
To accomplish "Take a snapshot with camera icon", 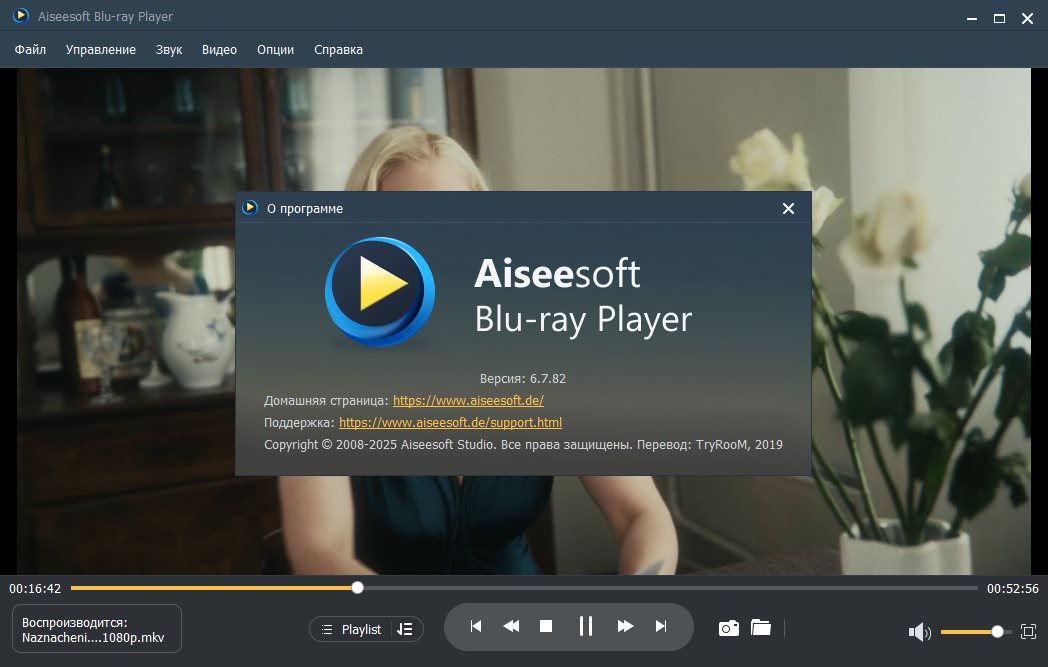I will point(729,628).
